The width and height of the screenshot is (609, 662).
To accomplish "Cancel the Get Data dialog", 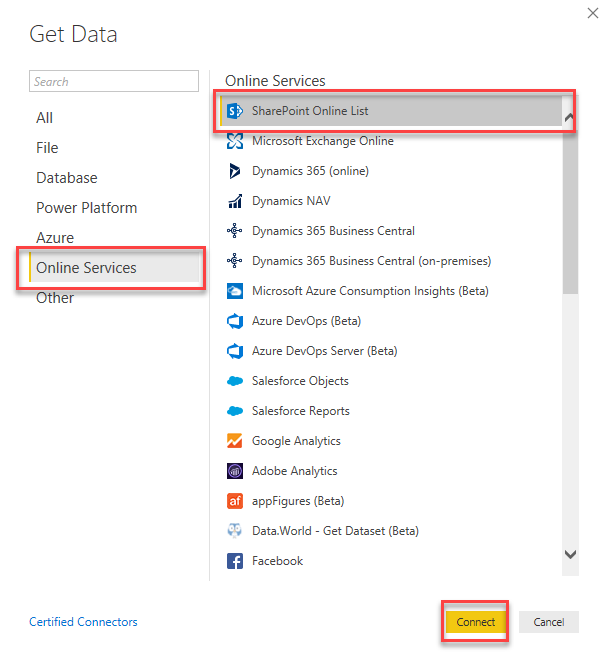I will pyautogui.click(x=548, y=622).
